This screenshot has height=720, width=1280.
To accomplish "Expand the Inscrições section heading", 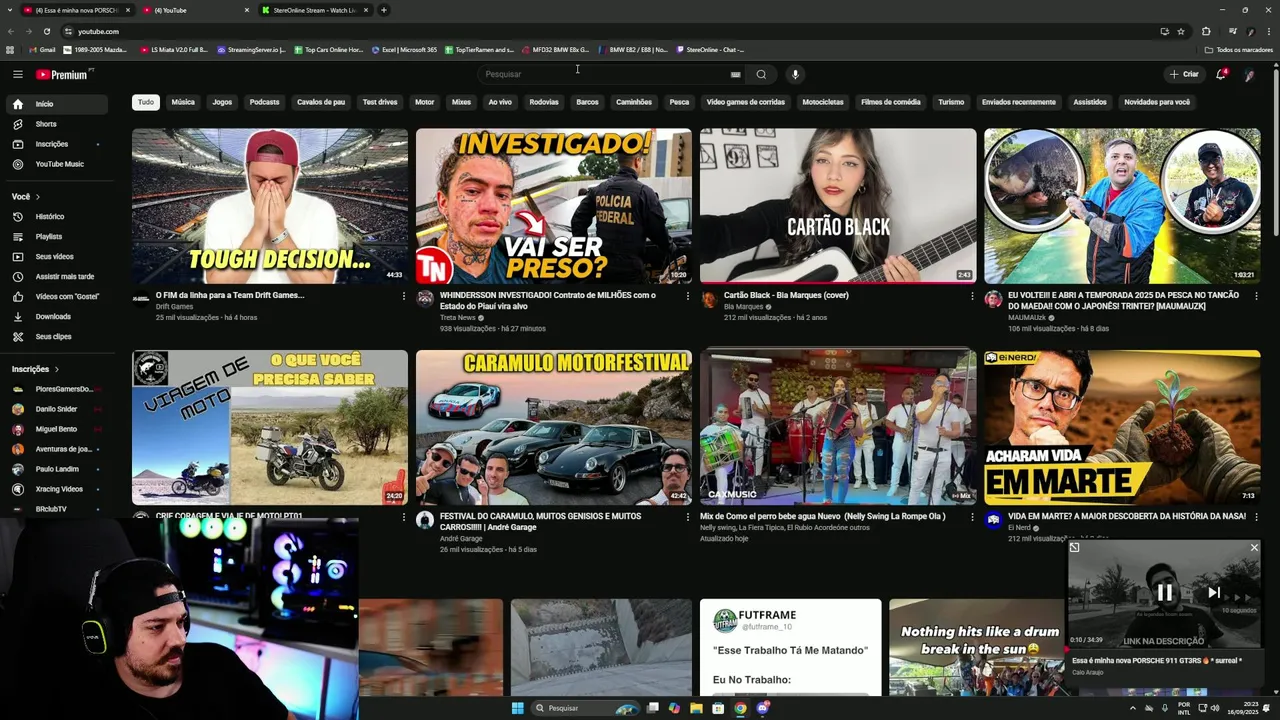I will click(36, 369).
